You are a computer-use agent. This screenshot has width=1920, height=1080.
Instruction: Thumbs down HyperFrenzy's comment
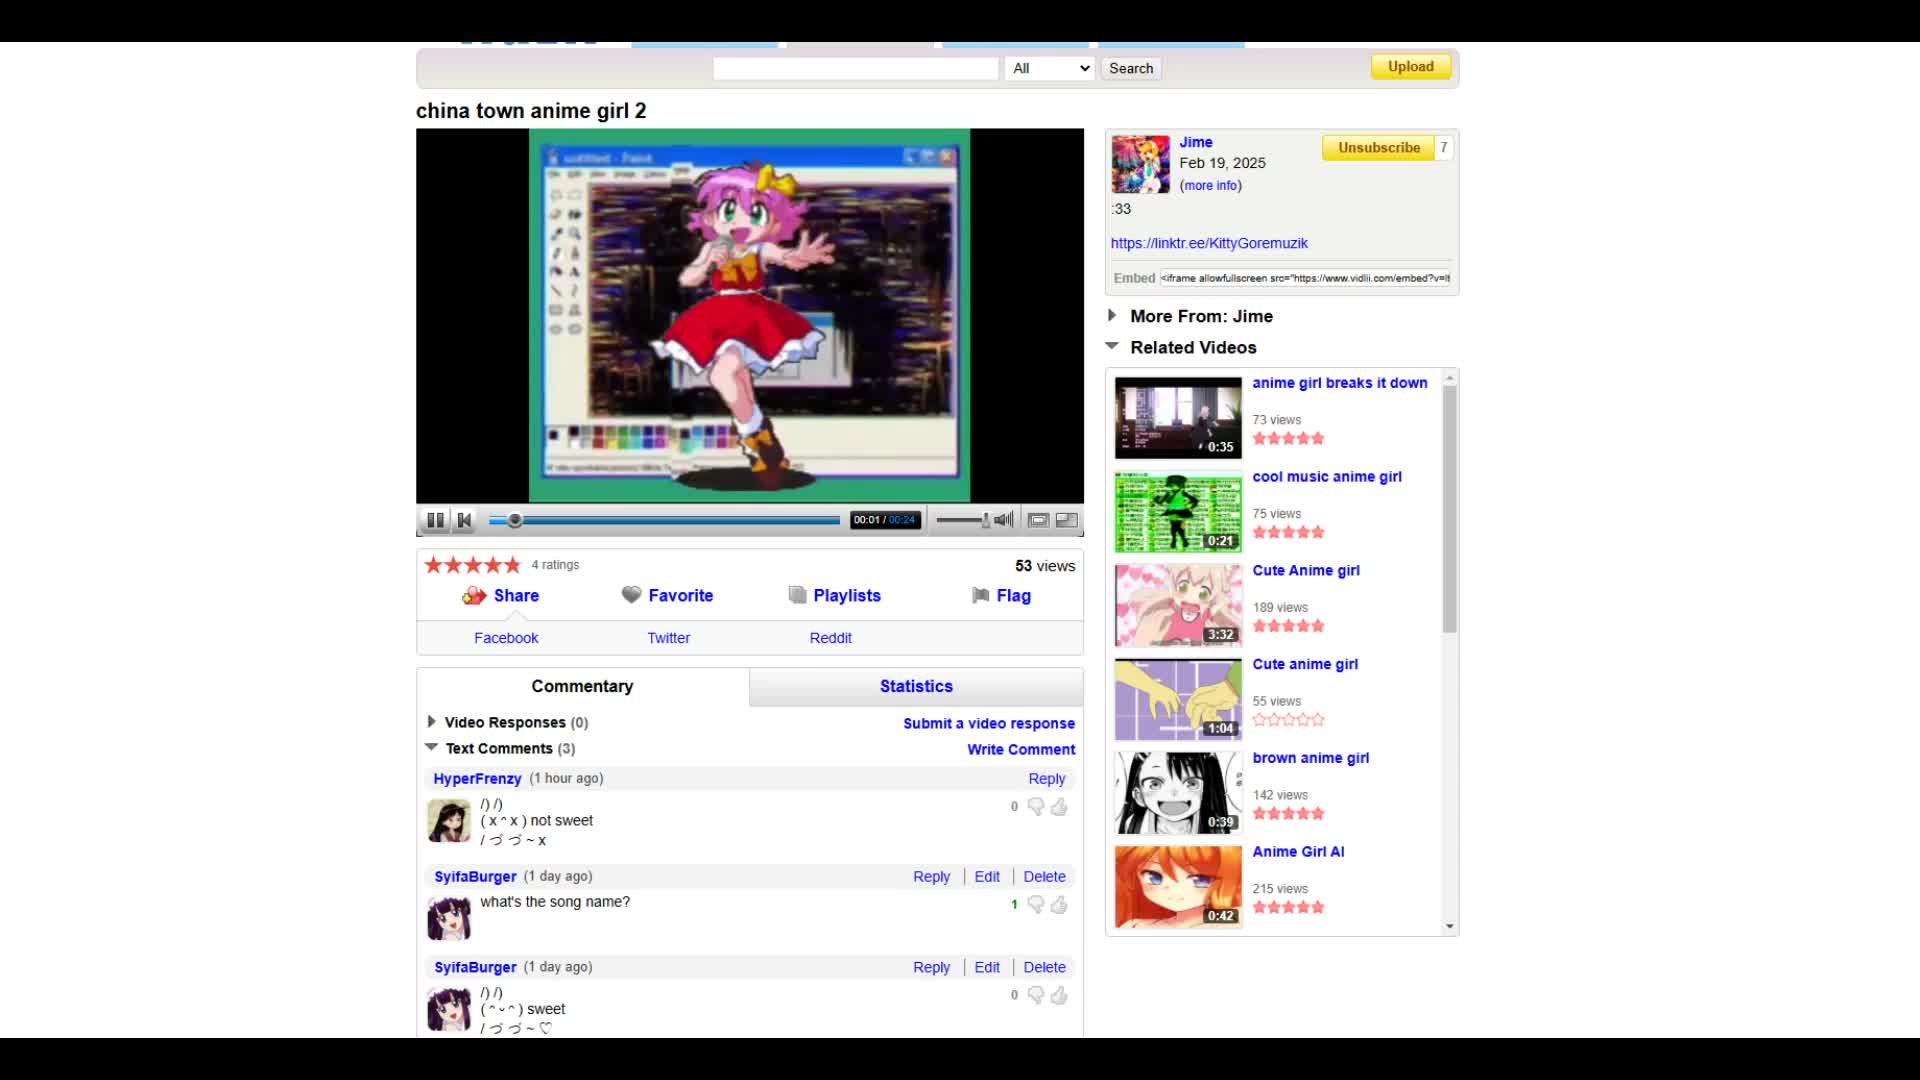[1036, 807]
